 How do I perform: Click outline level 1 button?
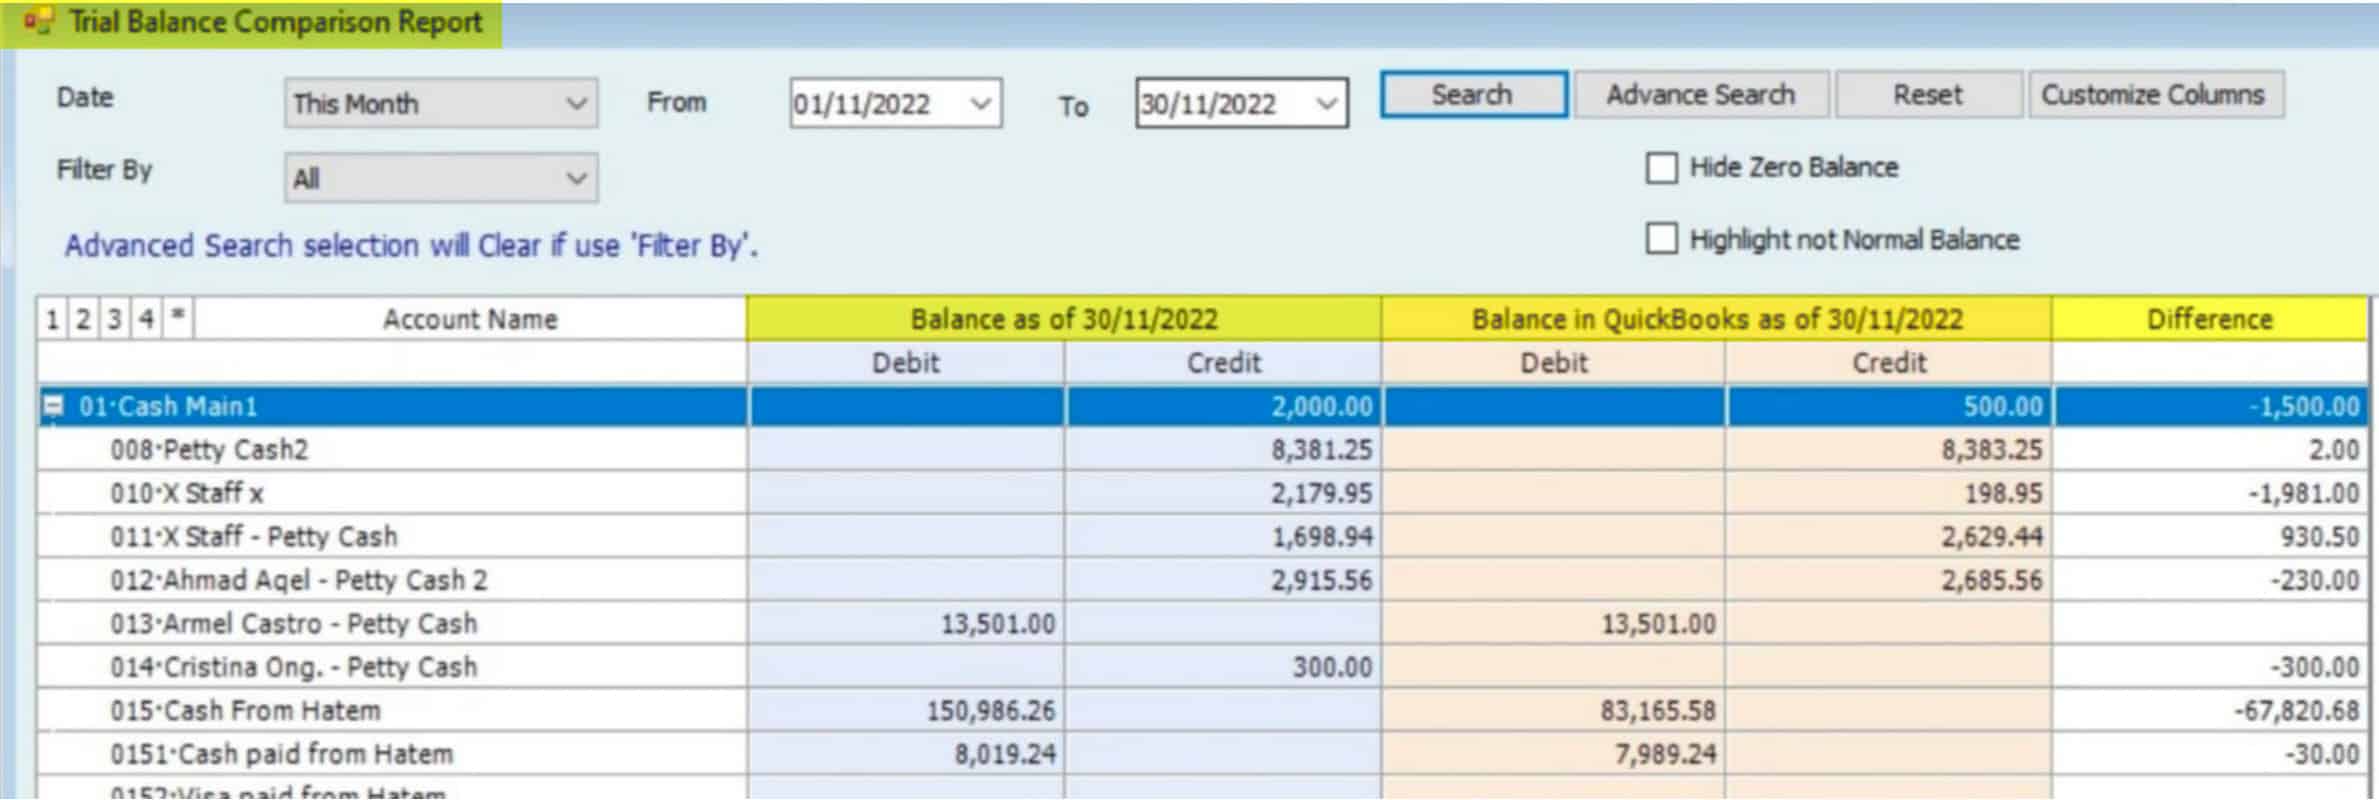coord(52,319)
